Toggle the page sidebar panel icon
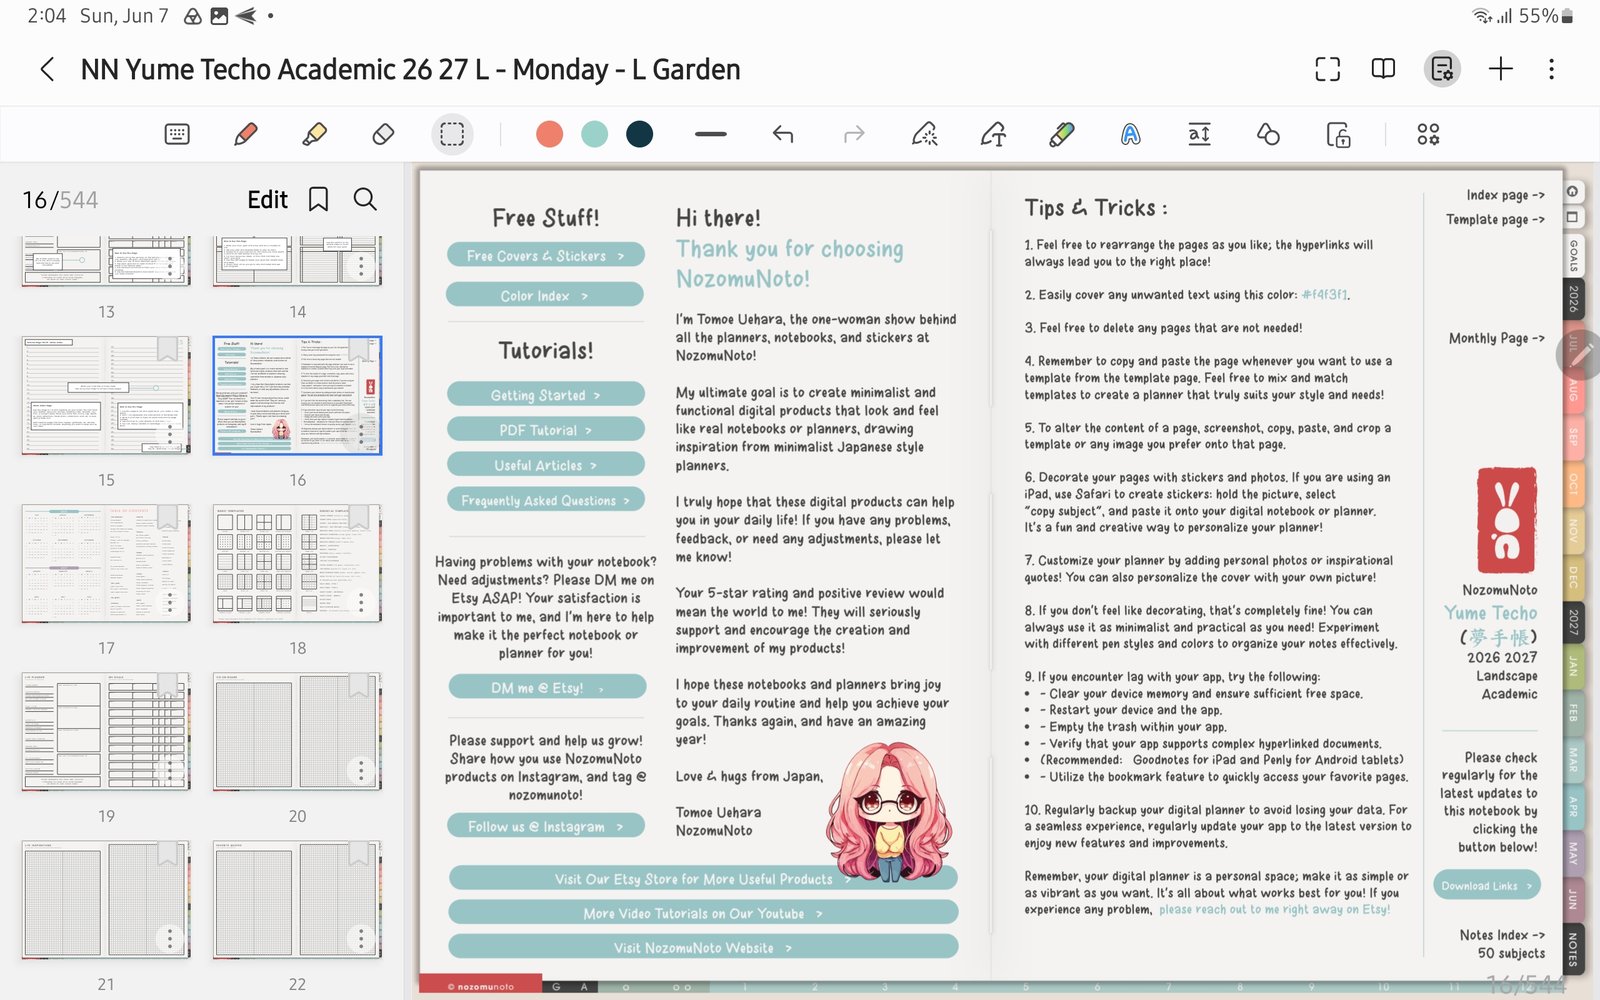This screenshot has width=1600, height=1000. (x=1442, y=69)
